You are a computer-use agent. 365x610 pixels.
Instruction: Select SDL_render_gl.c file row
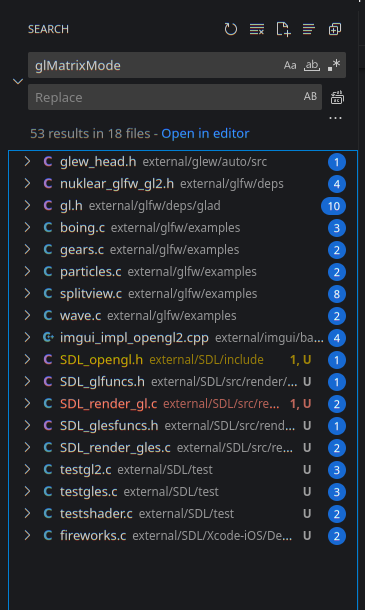pyautogui.click(x=182, y=403)
